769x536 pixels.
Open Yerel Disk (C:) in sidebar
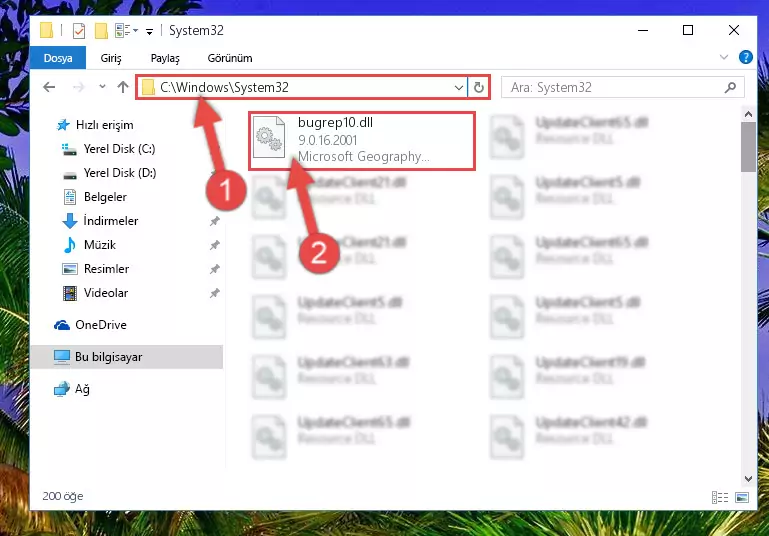[x=119, y=149]
